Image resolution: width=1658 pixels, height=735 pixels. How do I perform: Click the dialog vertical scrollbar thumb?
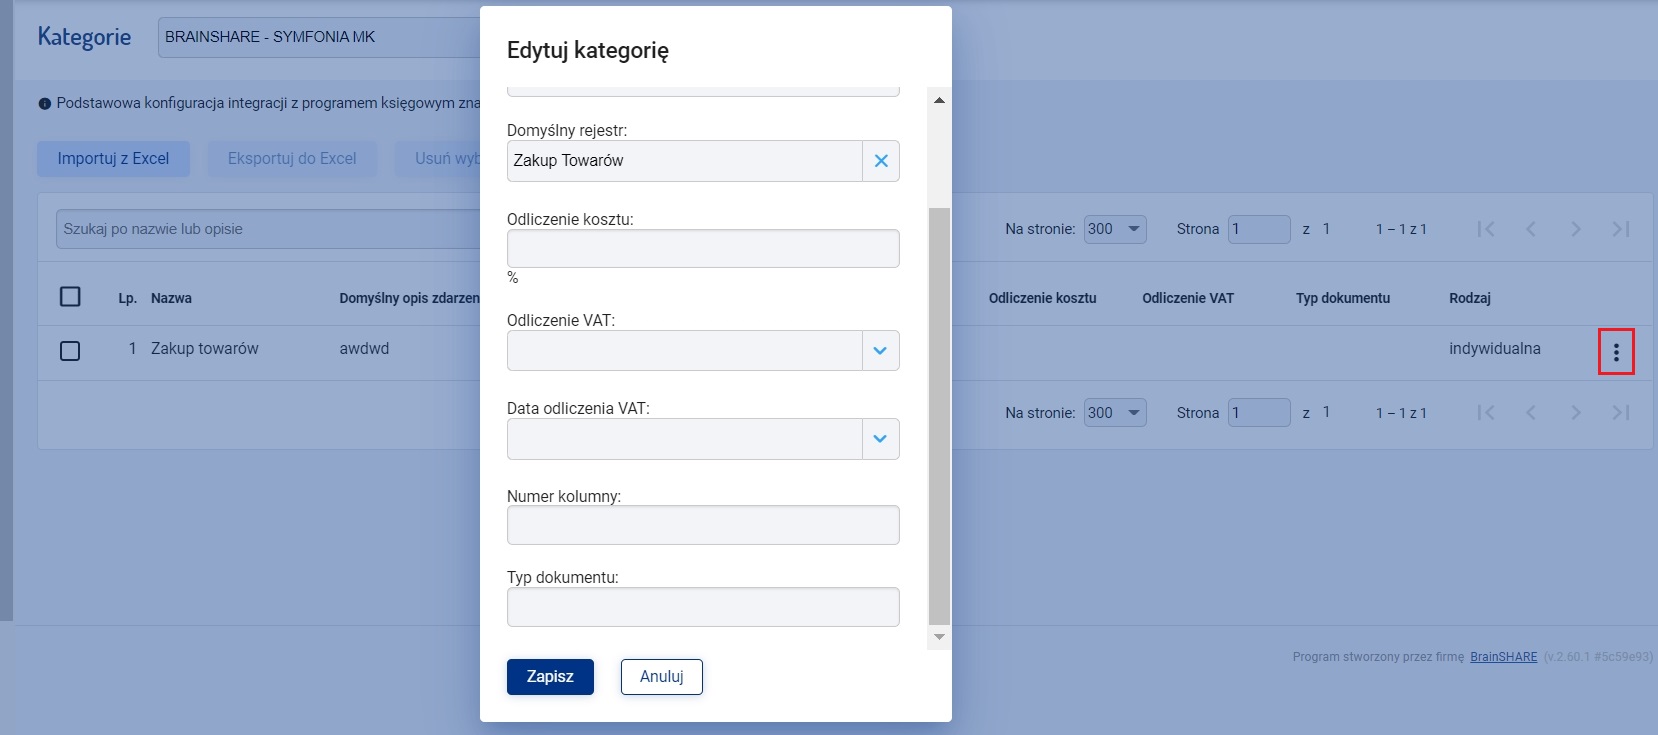pos(939,416)
